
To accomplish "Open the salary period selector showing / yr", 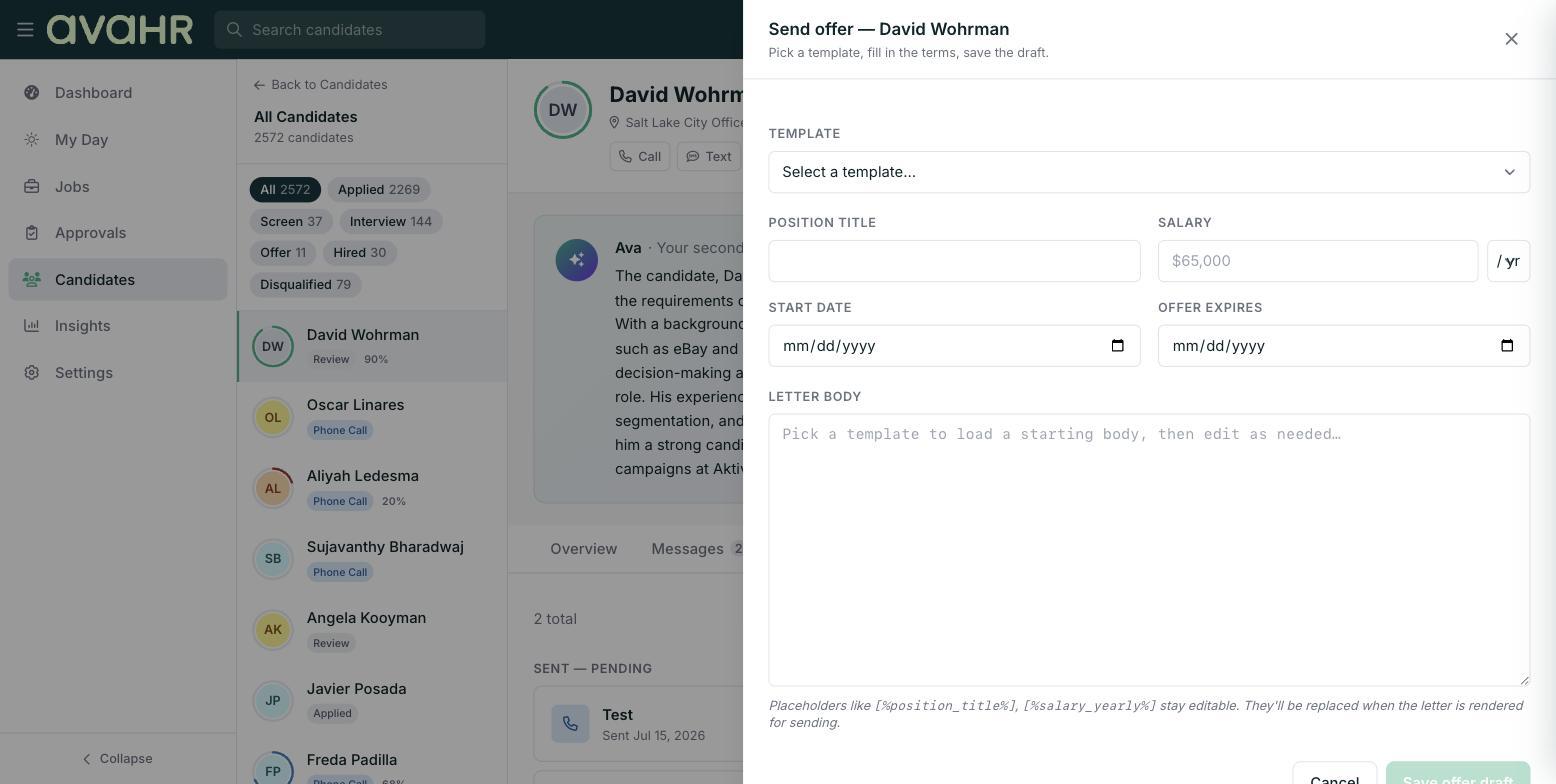I will pos(1508,261).
